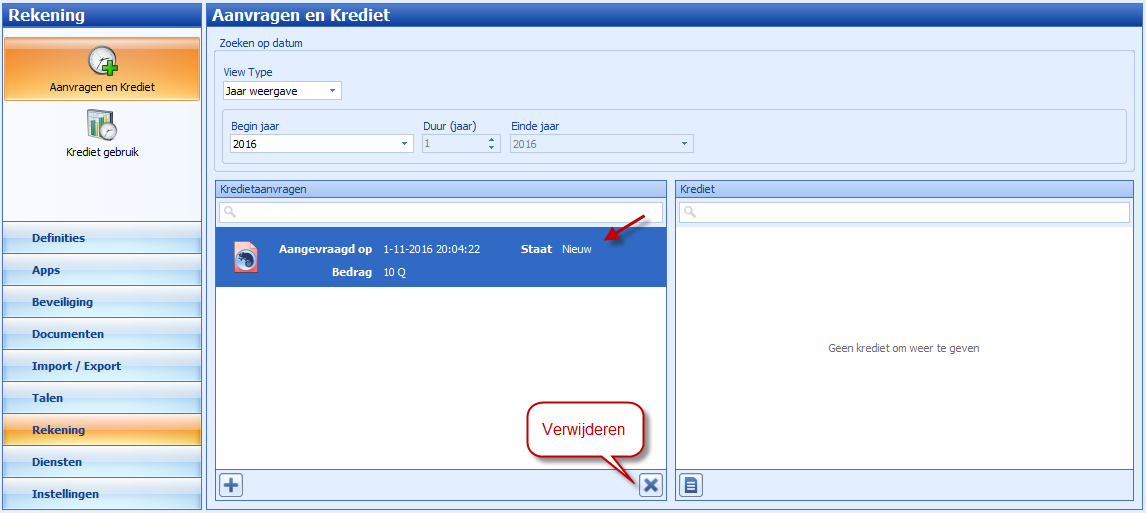1146x513 pixels.
Task: Open the Apps section
Action: 102,270
